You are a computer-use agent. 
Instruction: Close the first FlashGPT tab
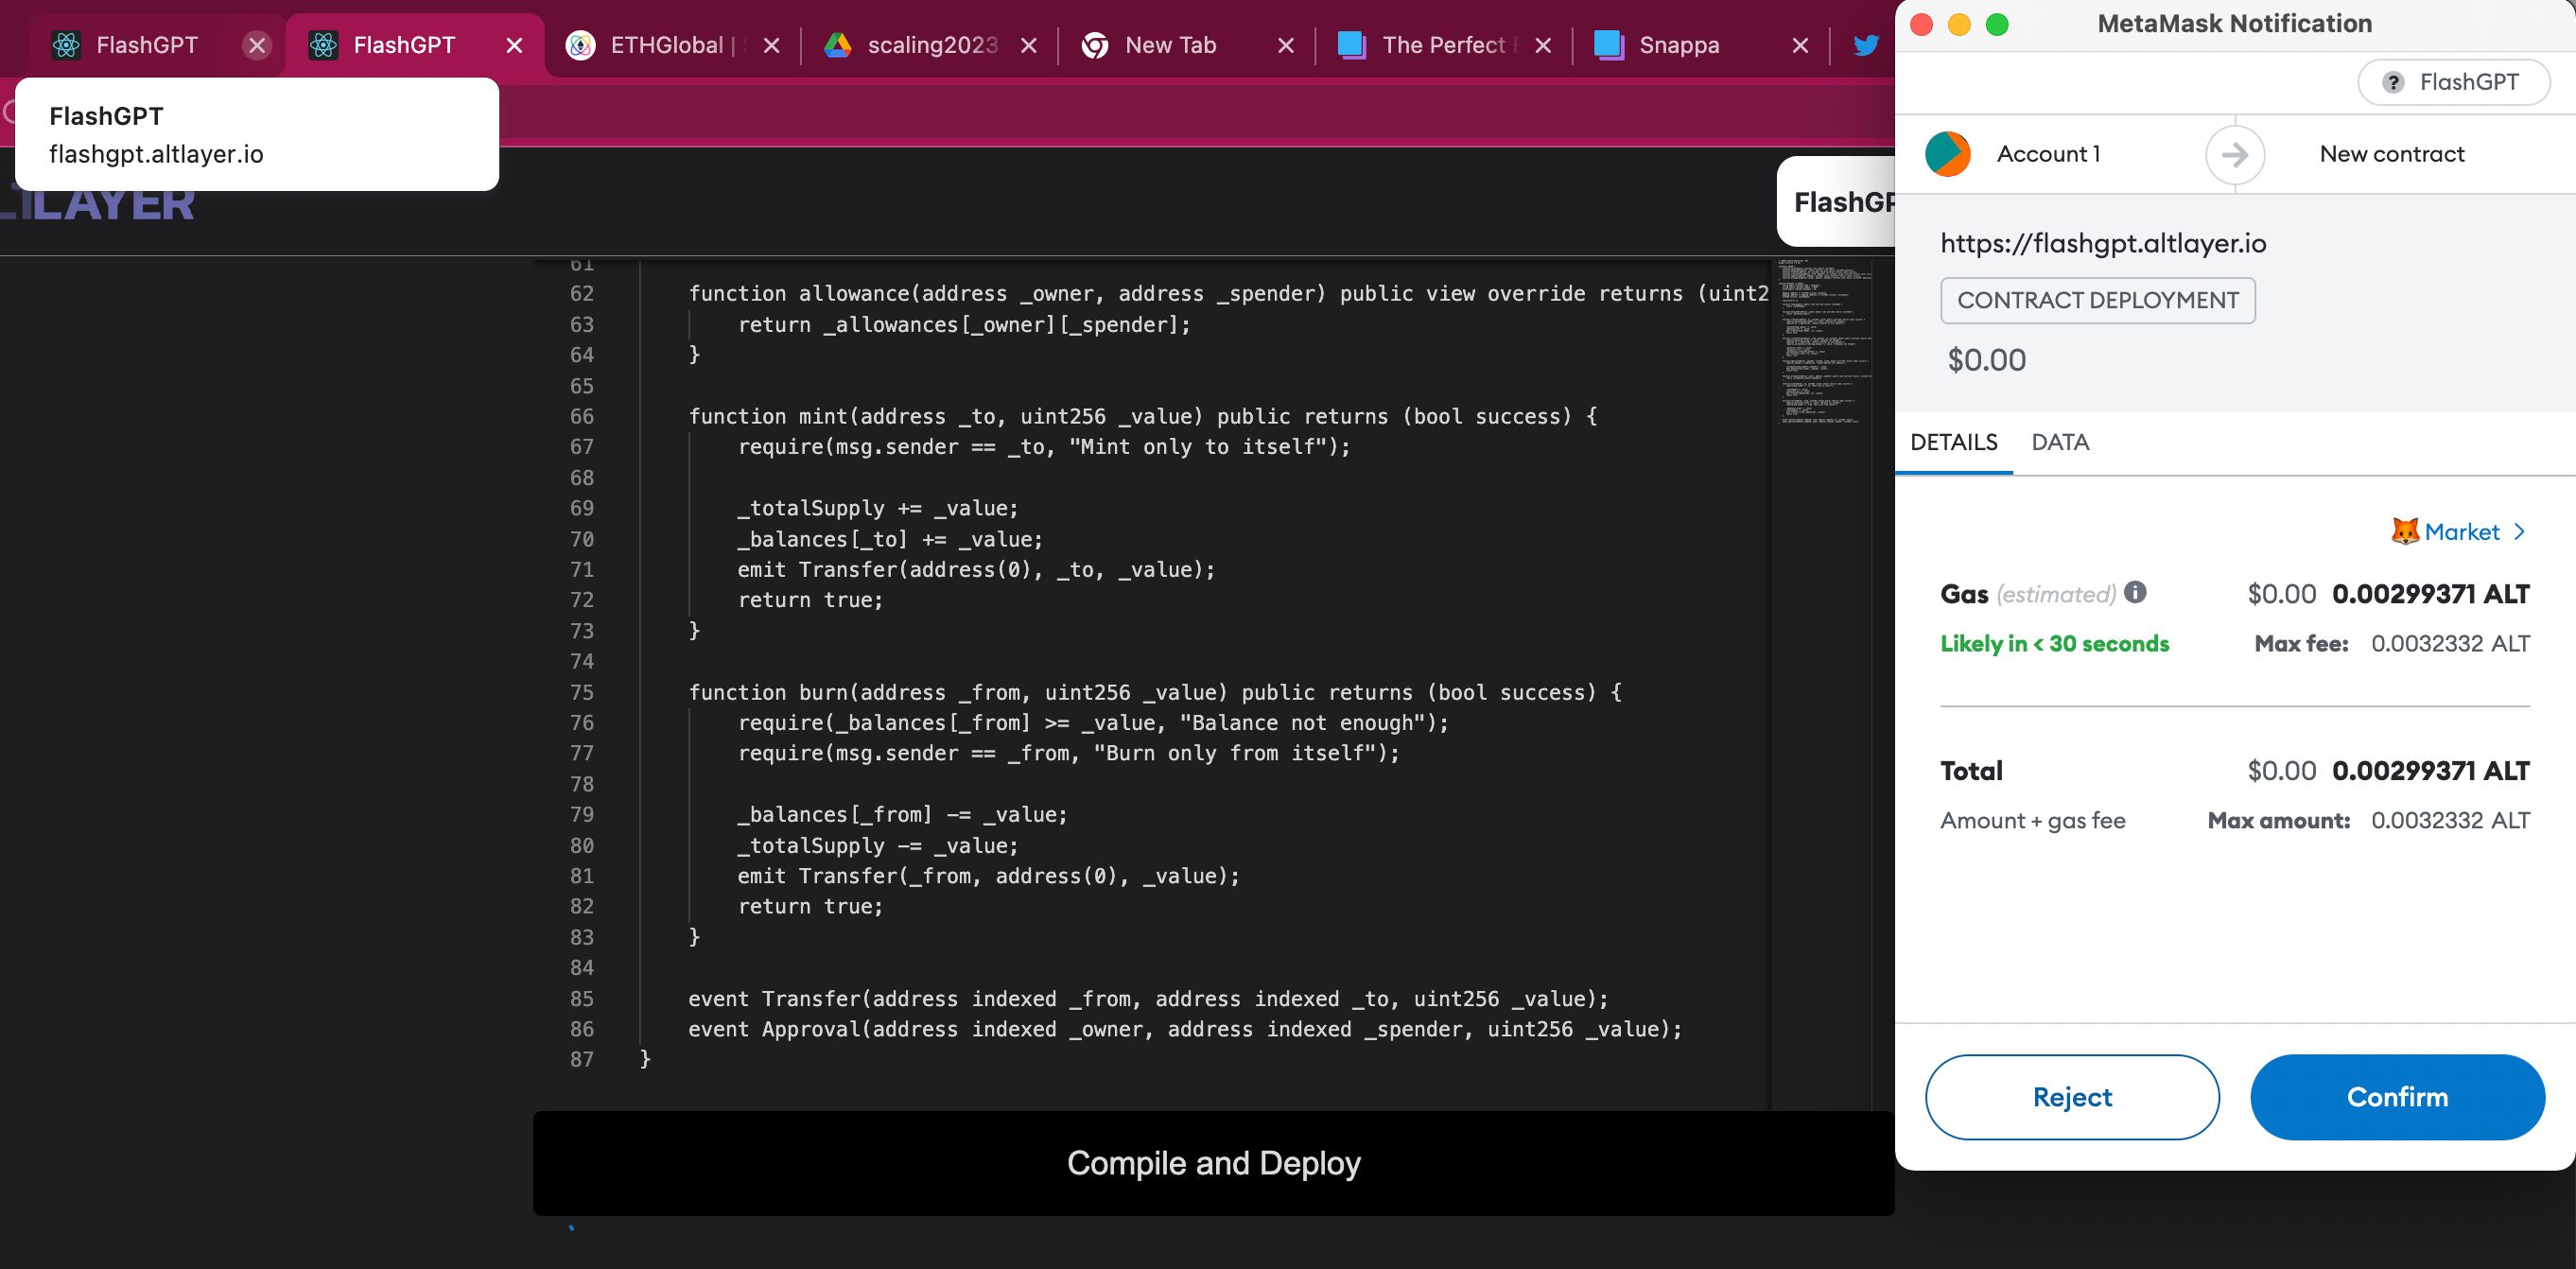257,45
